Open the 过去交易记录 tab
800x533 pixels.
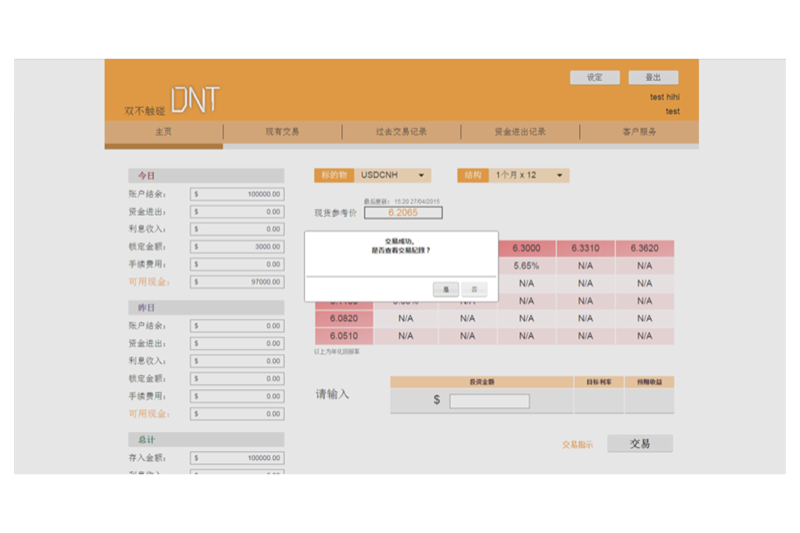pyautogui.click(x=401, y=132)
